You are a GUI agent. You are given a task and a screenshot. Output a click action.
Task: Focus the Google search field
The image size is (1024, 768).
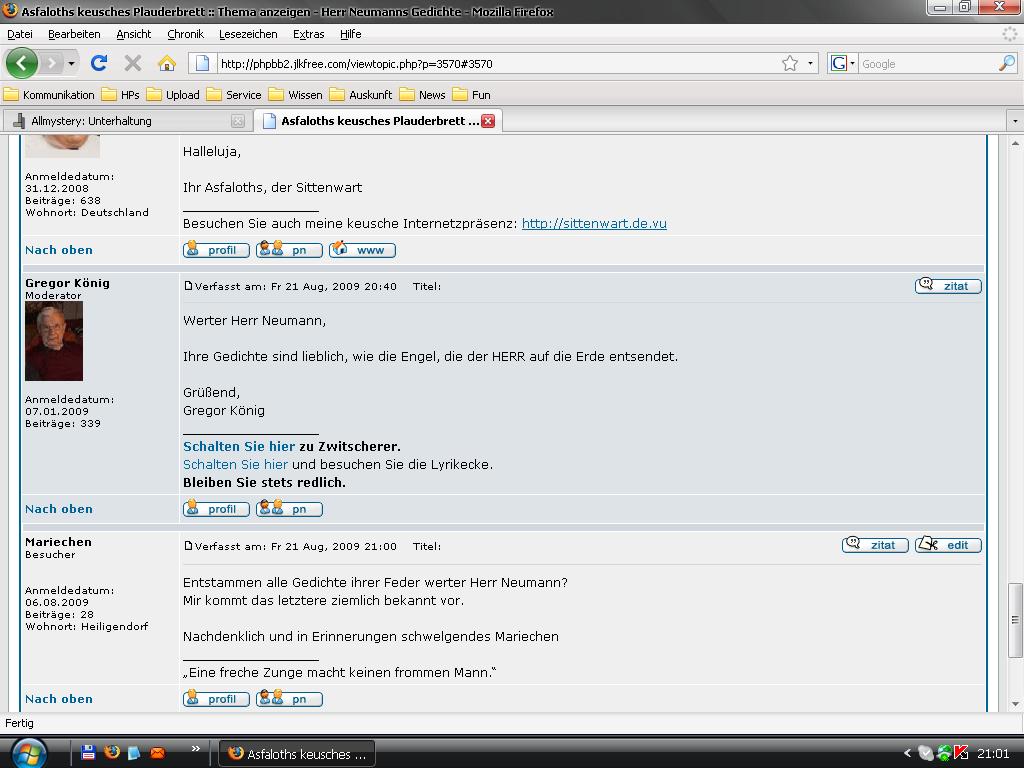tap(927, 63)
